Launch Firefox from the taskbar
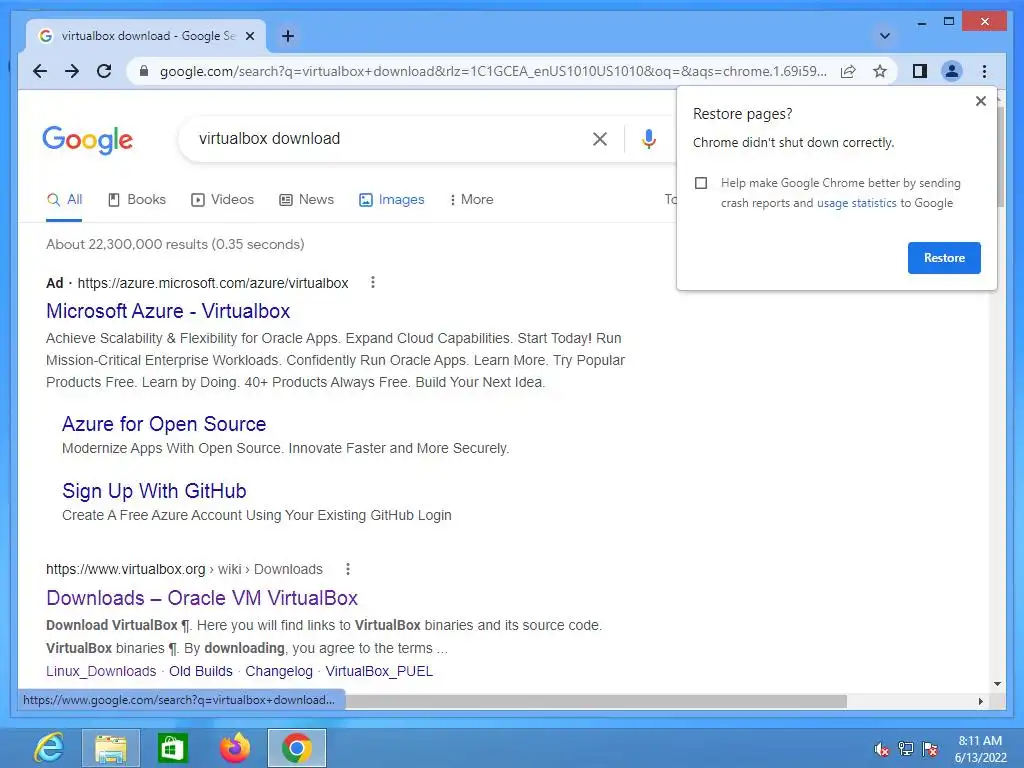Viewport: 1024px width, 768px height. (234, 748)
